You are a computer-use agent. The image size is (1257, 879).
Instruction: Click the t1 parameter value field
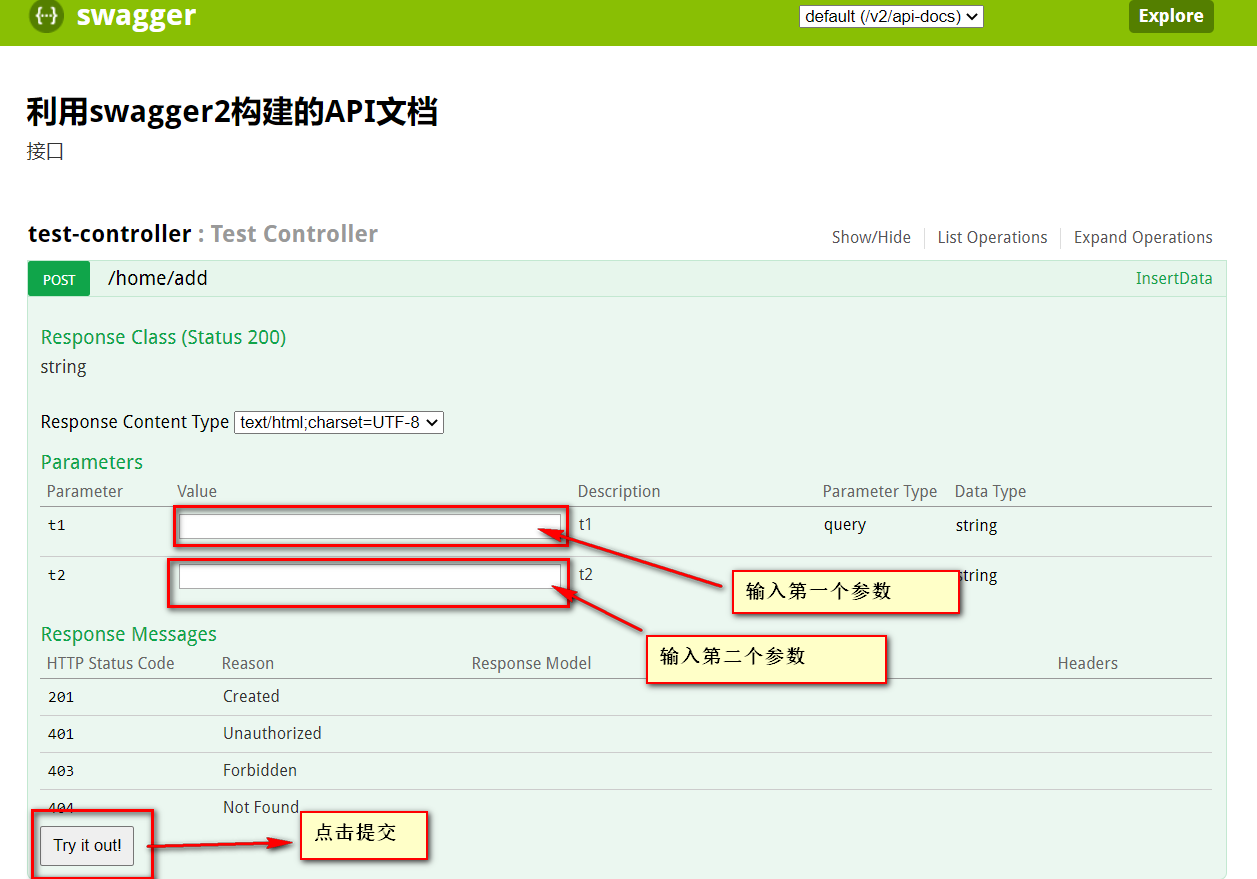(x=371, y=524)
